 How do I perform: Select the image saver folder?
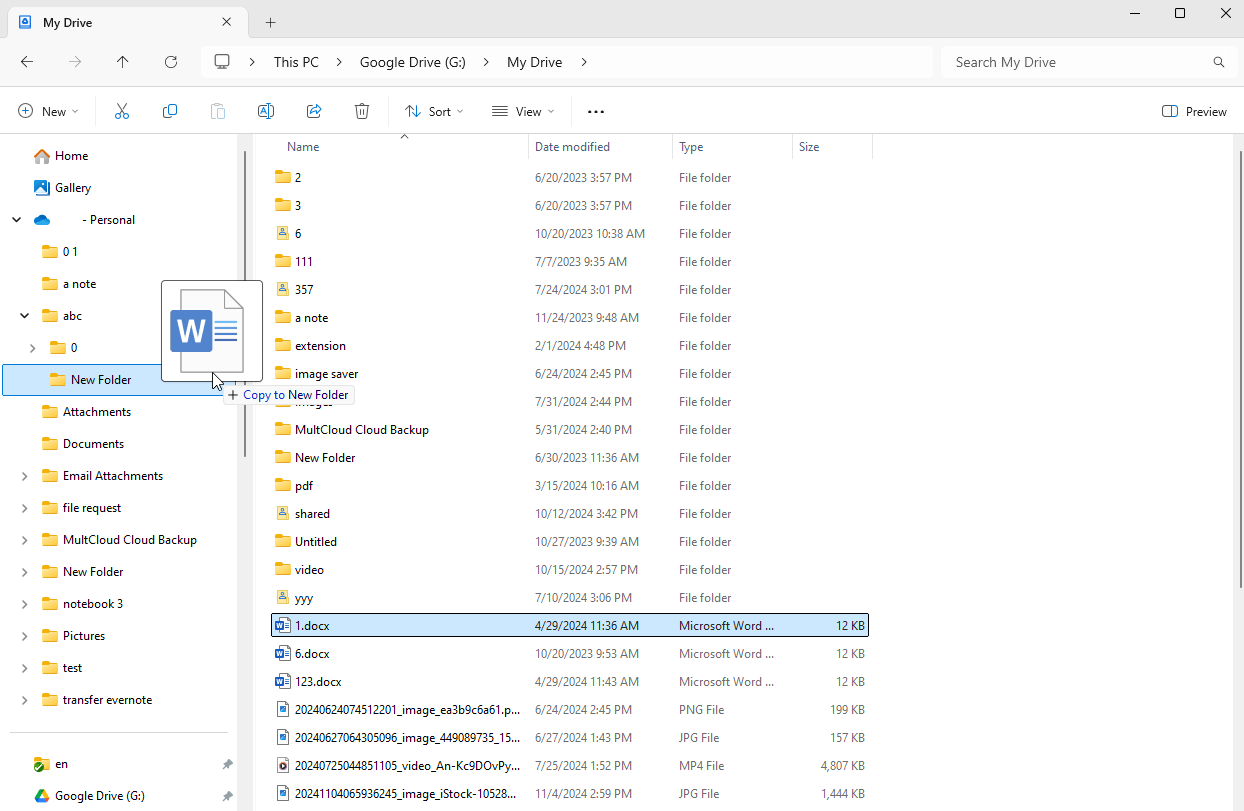pyautogui.click(x=570, y=374)
